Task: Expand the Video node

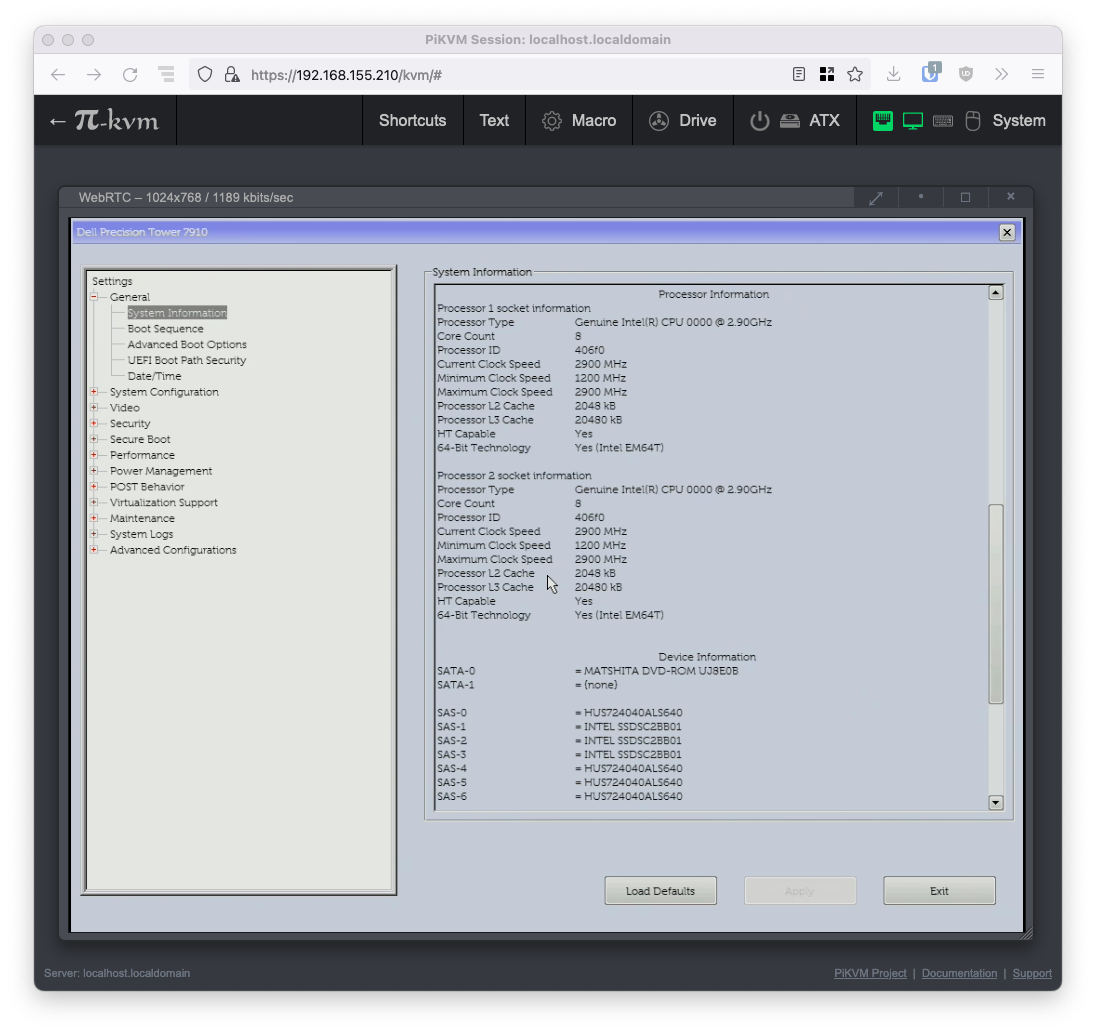Action: 94,407
